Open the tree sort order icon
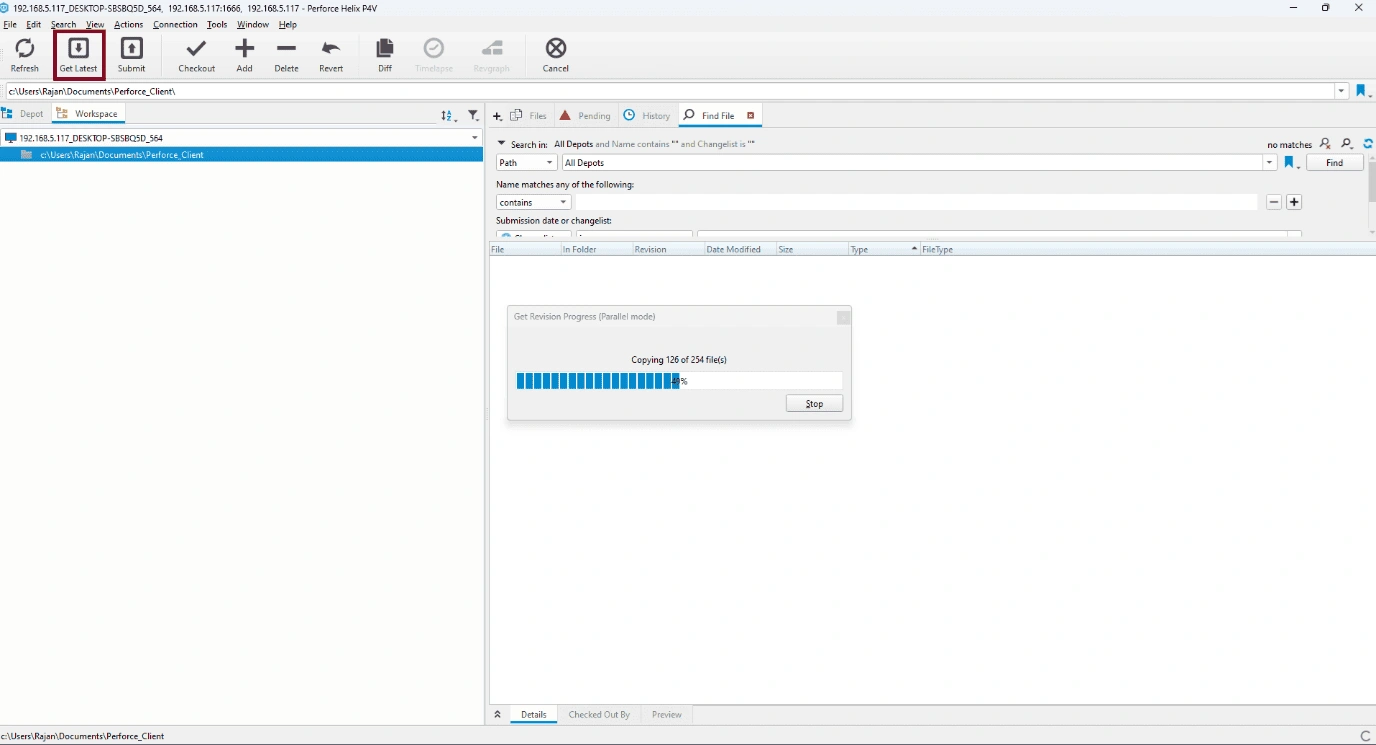Image resolution: width=1376 pixels, height=745 pixels. point(448,116)
